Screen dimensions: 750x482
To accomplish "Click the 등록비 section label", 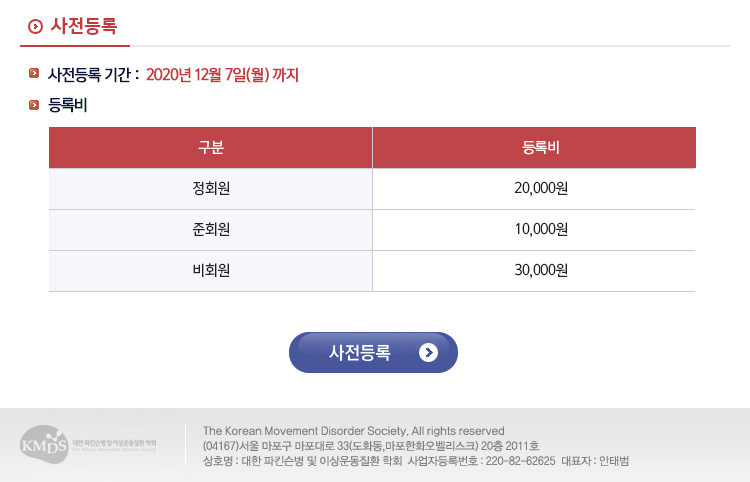I will click(x=67, y=105).
